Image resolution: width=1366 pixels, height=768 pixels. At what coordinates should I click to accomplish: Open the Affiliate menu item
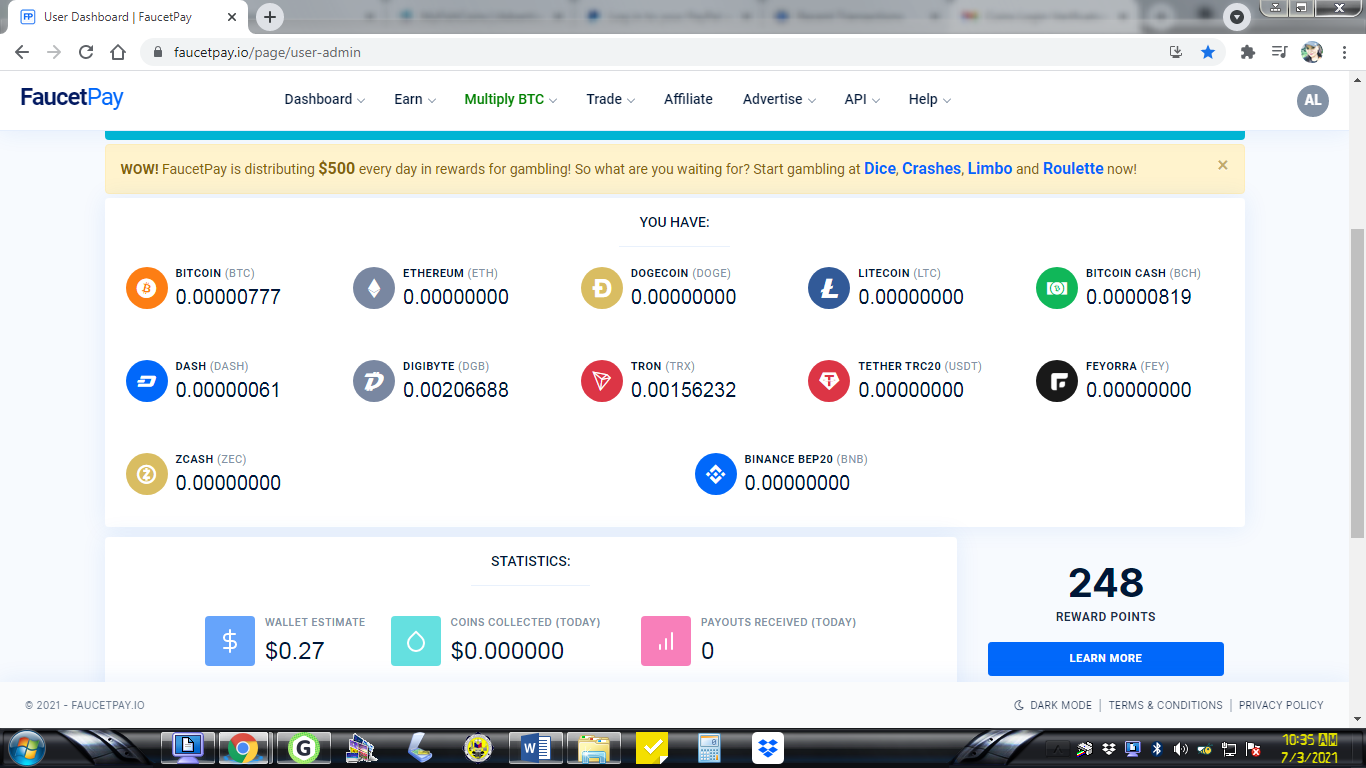point(688,100)
